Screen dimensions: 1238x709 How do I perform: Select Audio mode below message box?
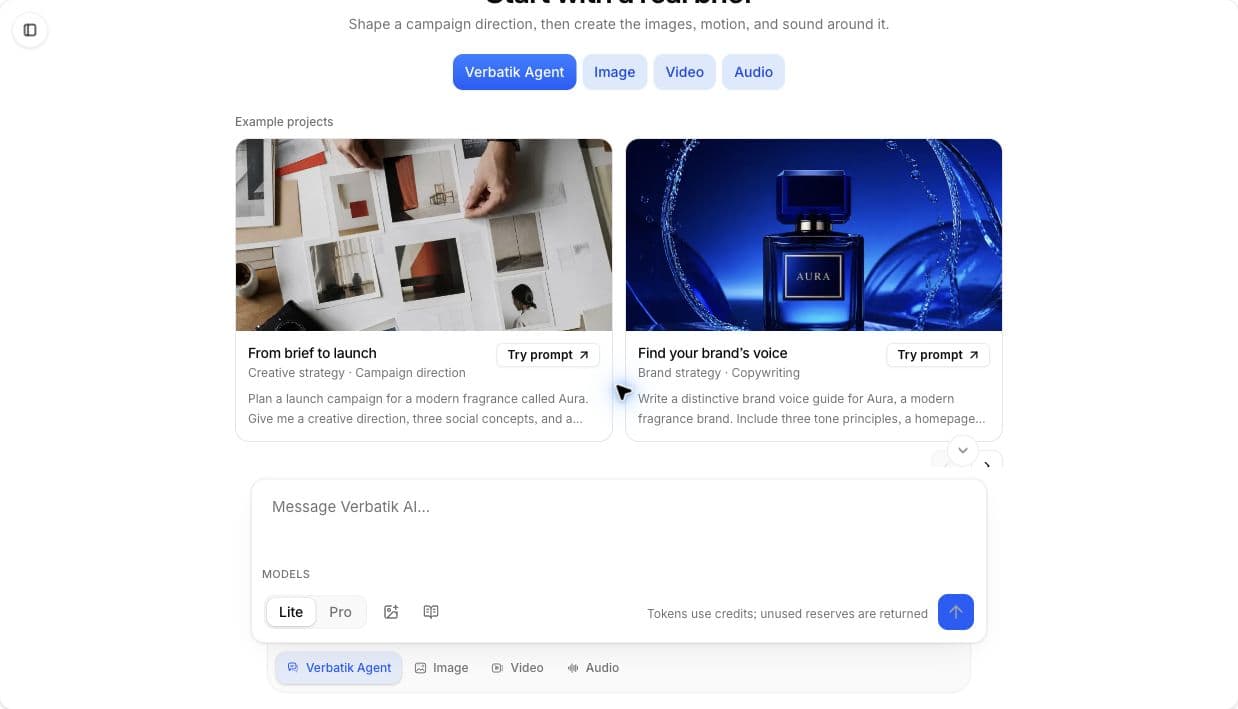click(x=593, y=668)
